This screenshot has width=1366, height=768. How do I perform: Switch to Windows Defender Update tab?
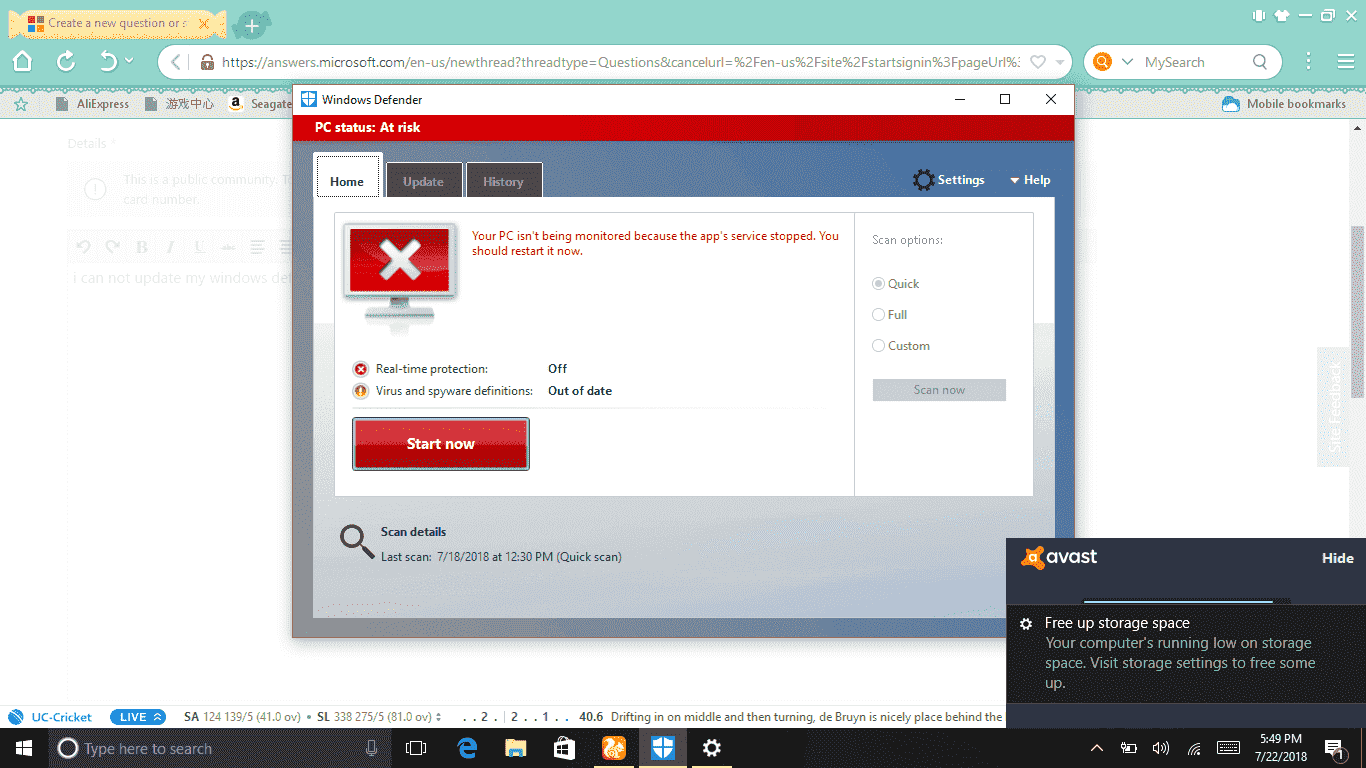[423, 181]
